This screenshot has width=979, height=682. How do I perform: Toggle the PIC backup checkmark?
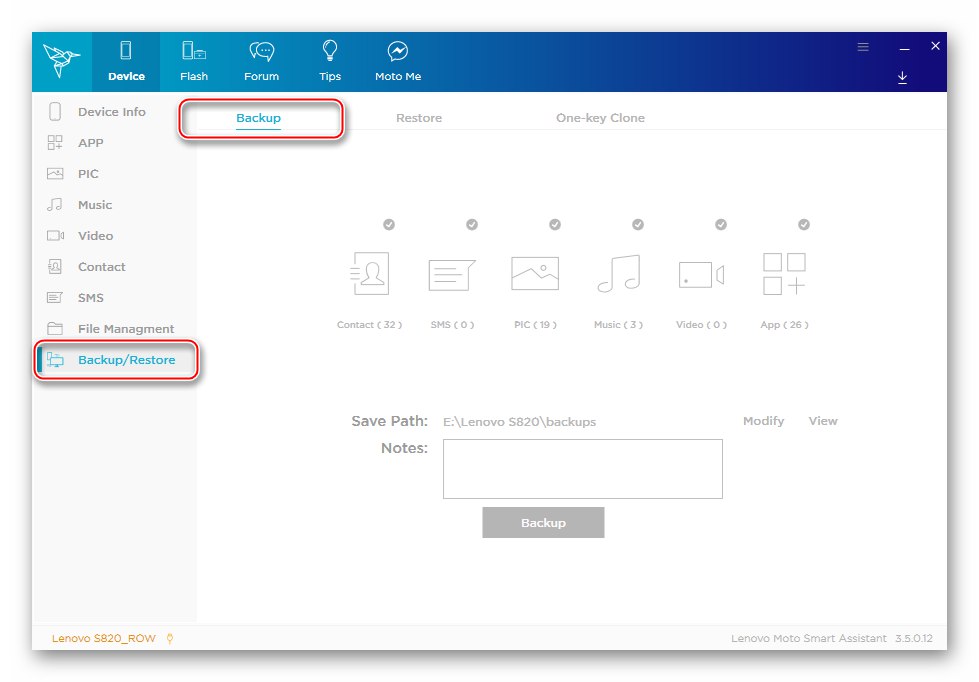(555, 224)
